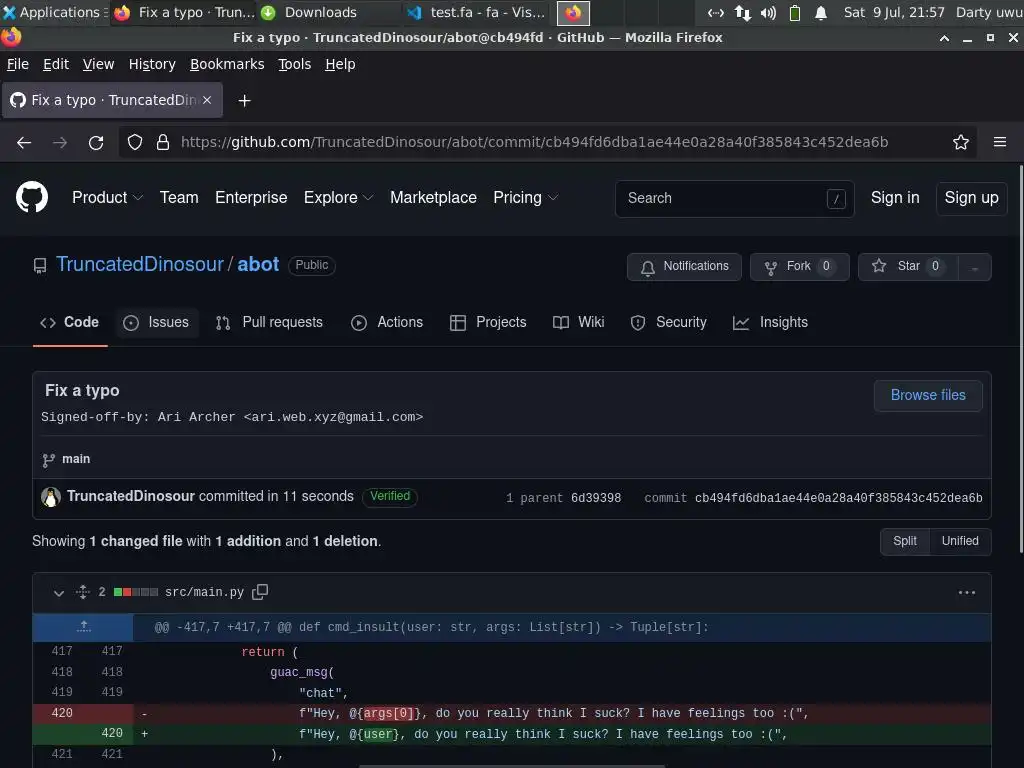Open the Insights tab

click(771, 323)
